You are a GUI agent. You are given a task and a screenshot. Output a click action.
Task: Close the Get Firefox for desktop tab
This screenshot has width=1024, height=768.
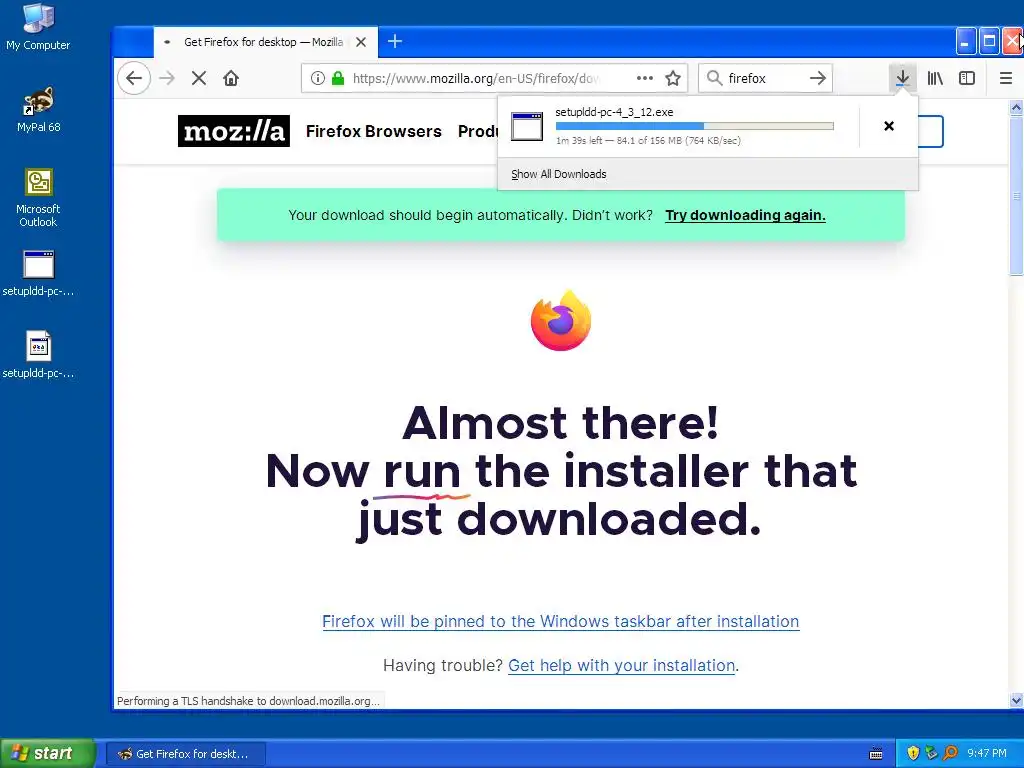(361, 42)
